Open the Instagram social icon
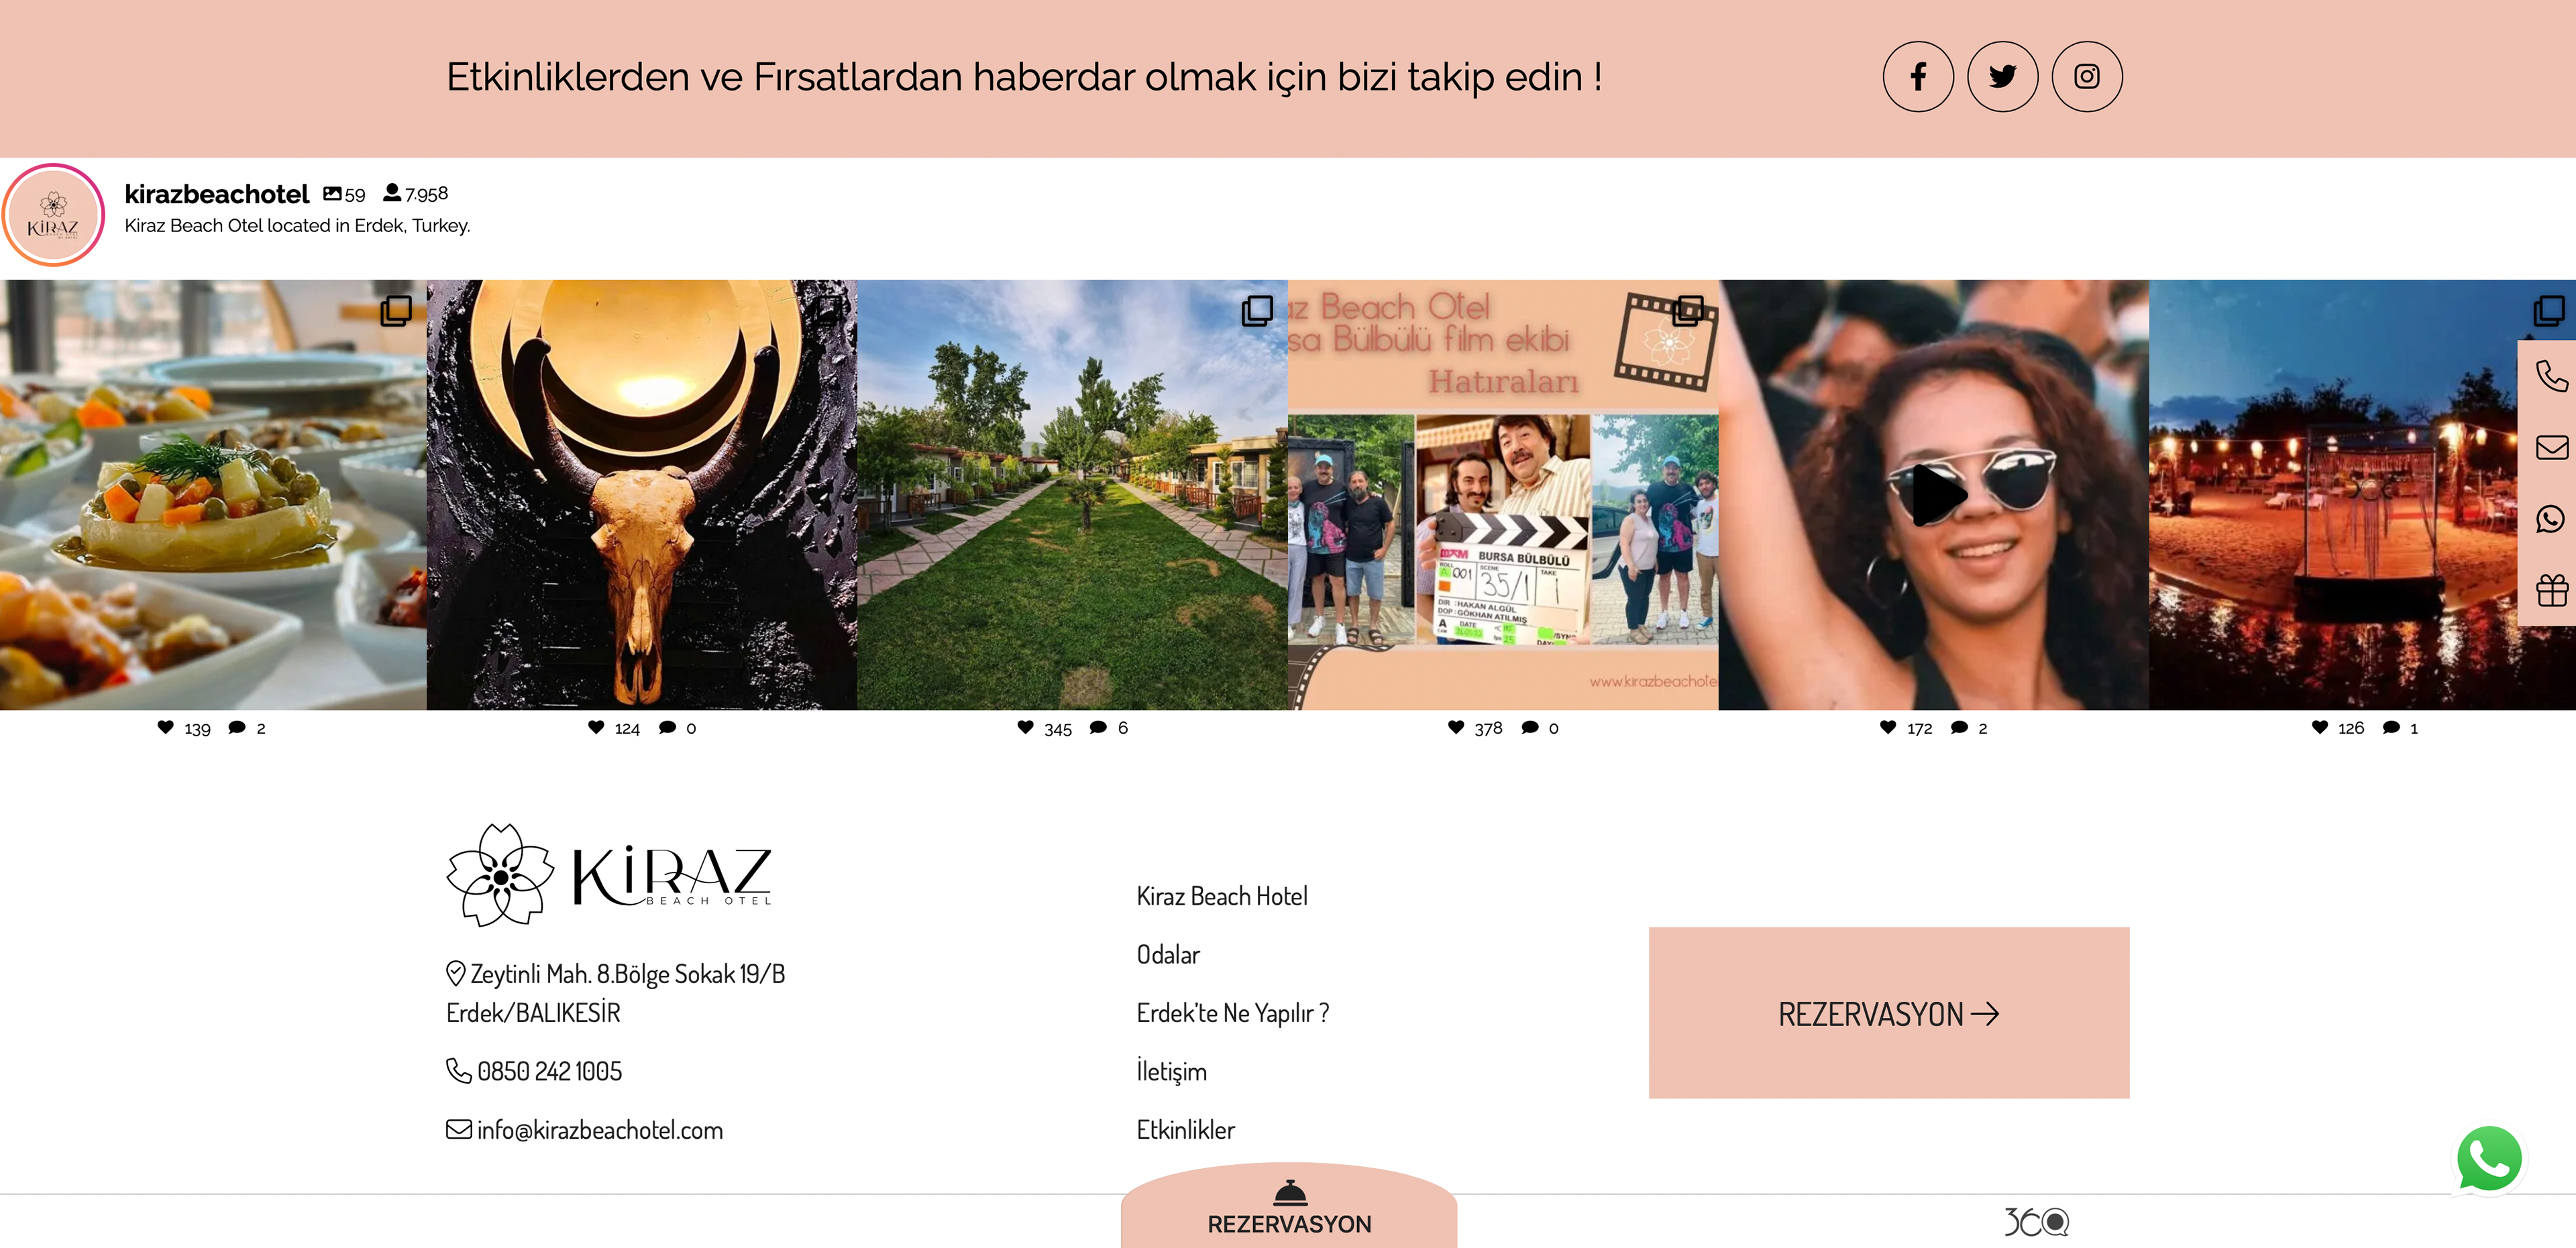2576x1248 pixels. (x=2087, y=76)
